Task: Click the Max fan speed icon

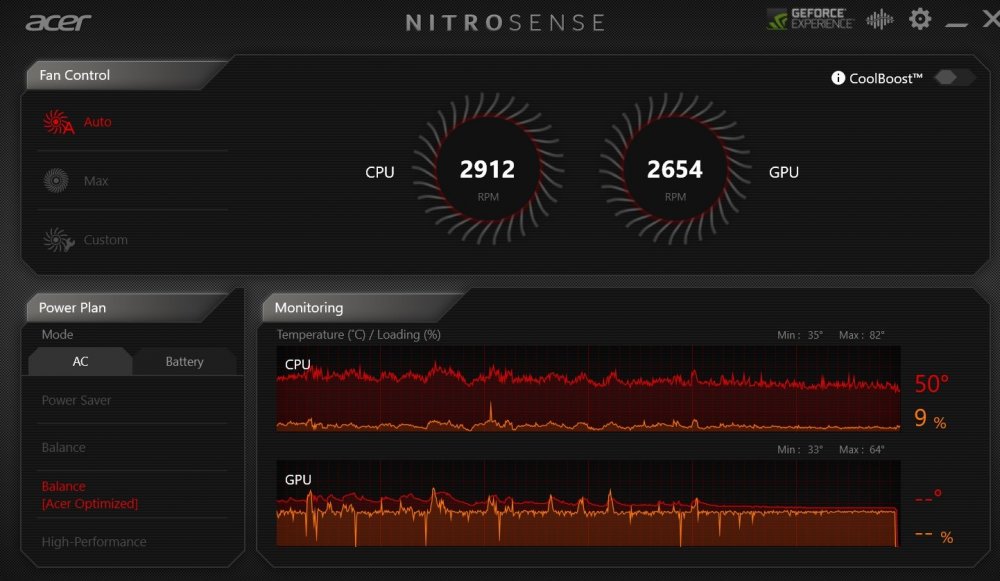Action: tap(56, 181)
